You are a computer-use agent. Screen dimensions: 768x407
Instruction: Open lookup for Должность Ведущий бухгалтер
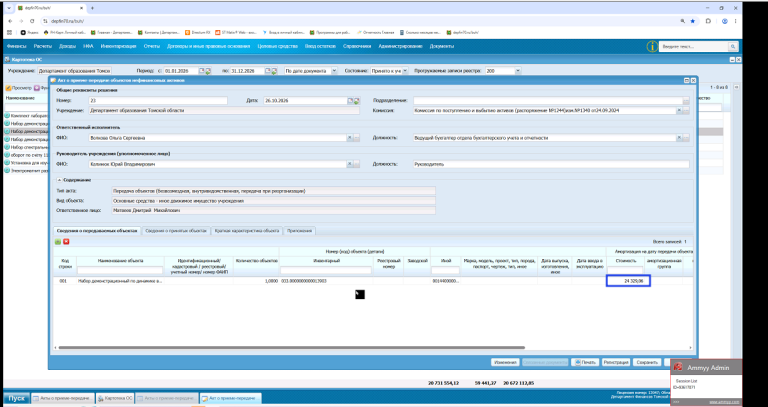click(686, 138)
